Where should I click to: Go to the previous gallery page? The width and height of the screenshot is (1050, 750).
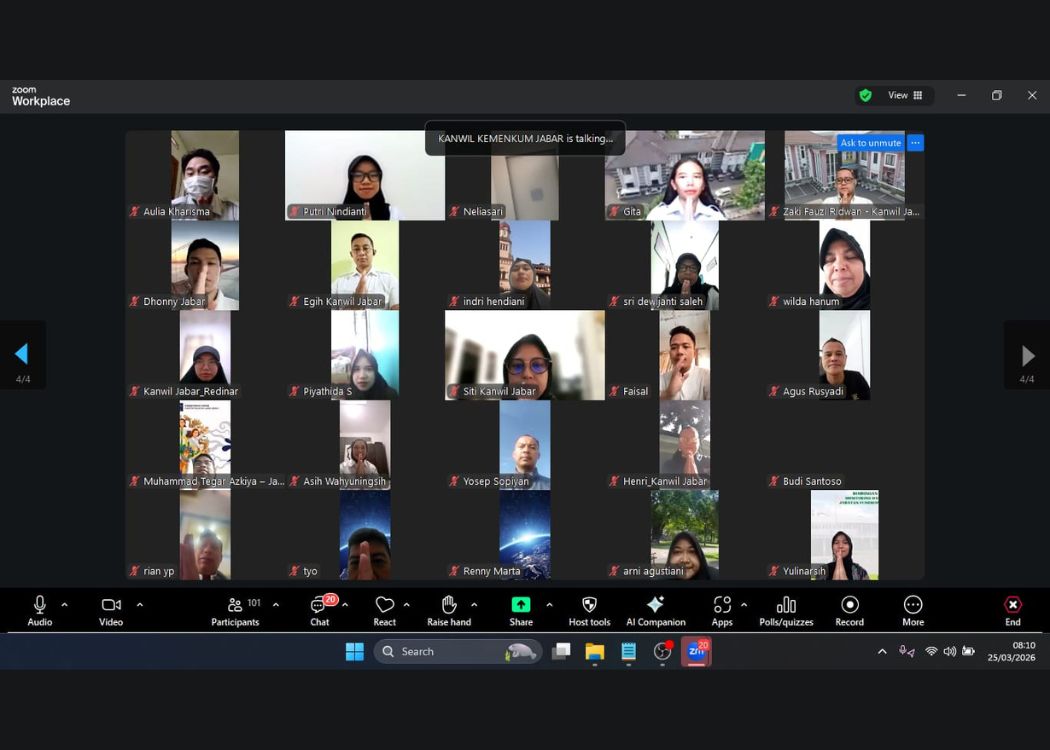[21, 354]
